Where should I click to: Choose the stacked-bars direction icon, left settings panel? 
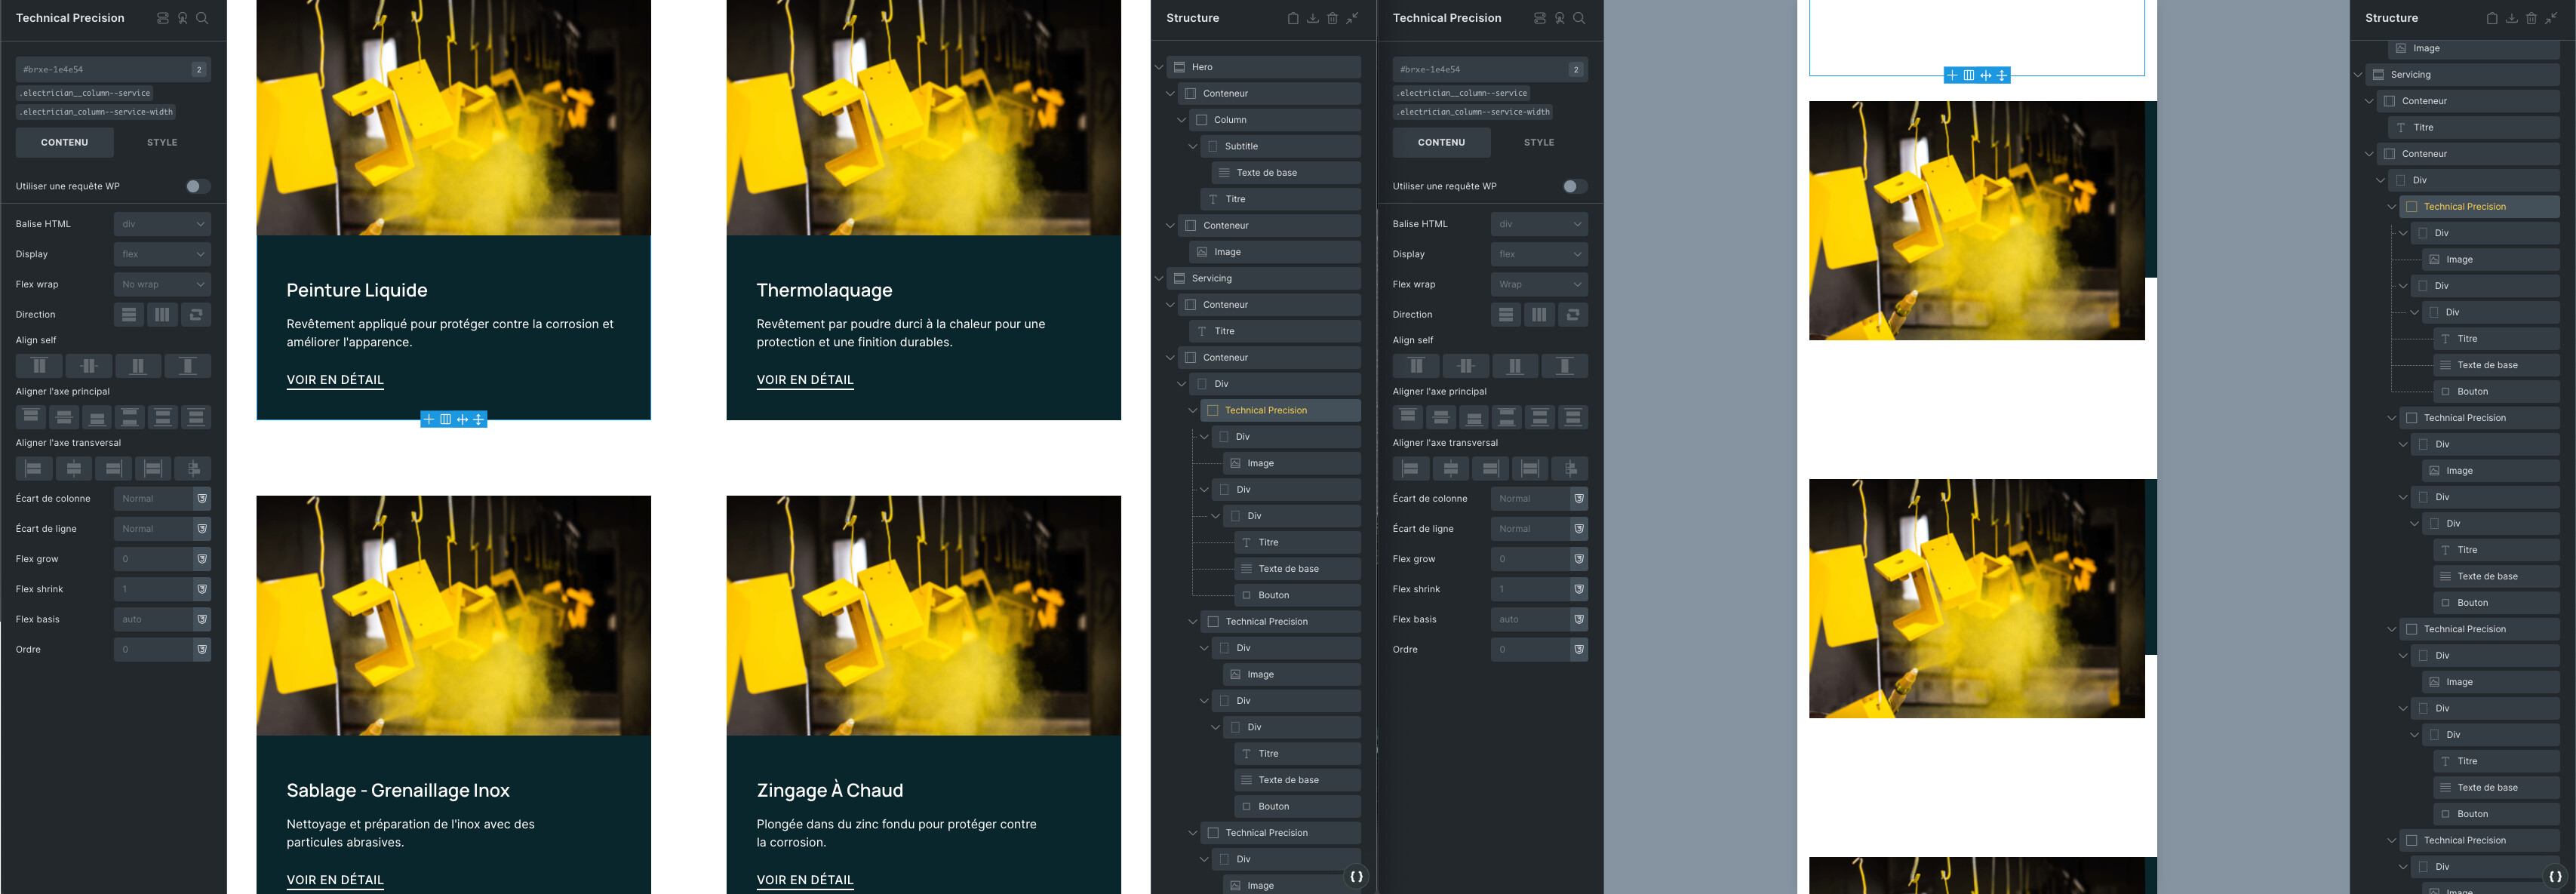tap(129, 315)
